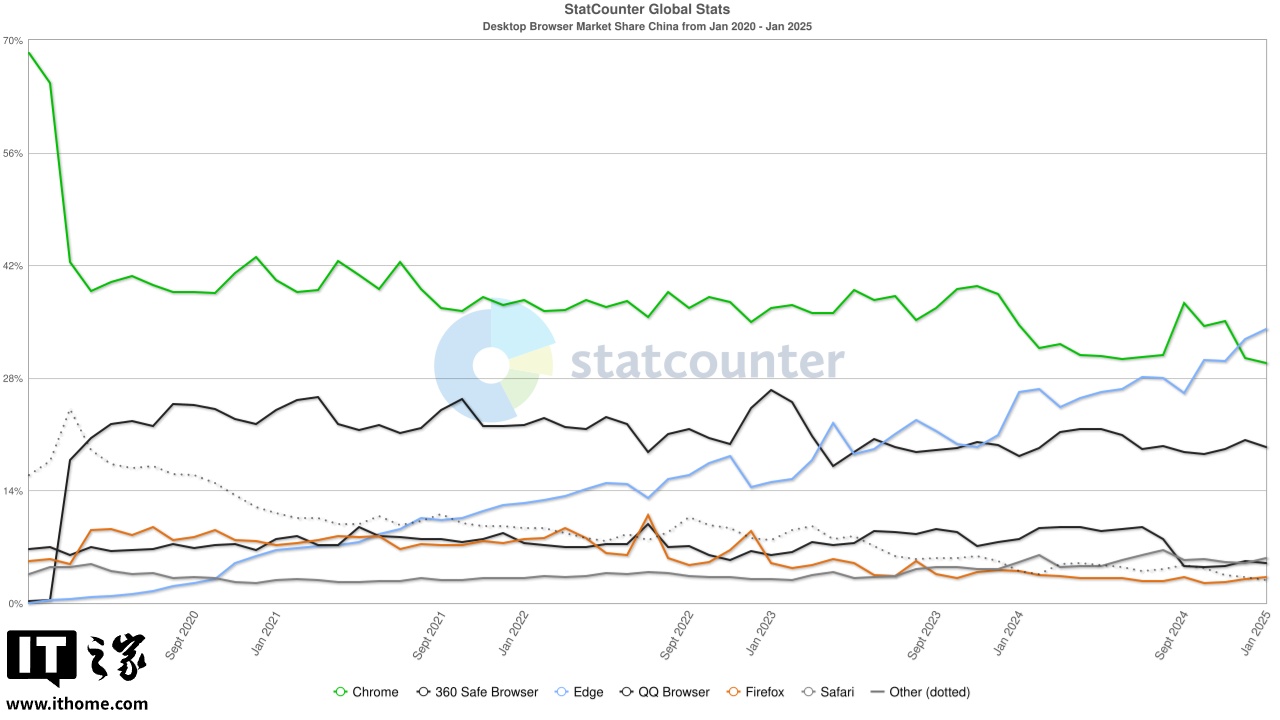Viewport: 1280px width, 720px height.
Task: Click the orange Firefox legend marker
Action: (734, 692)
